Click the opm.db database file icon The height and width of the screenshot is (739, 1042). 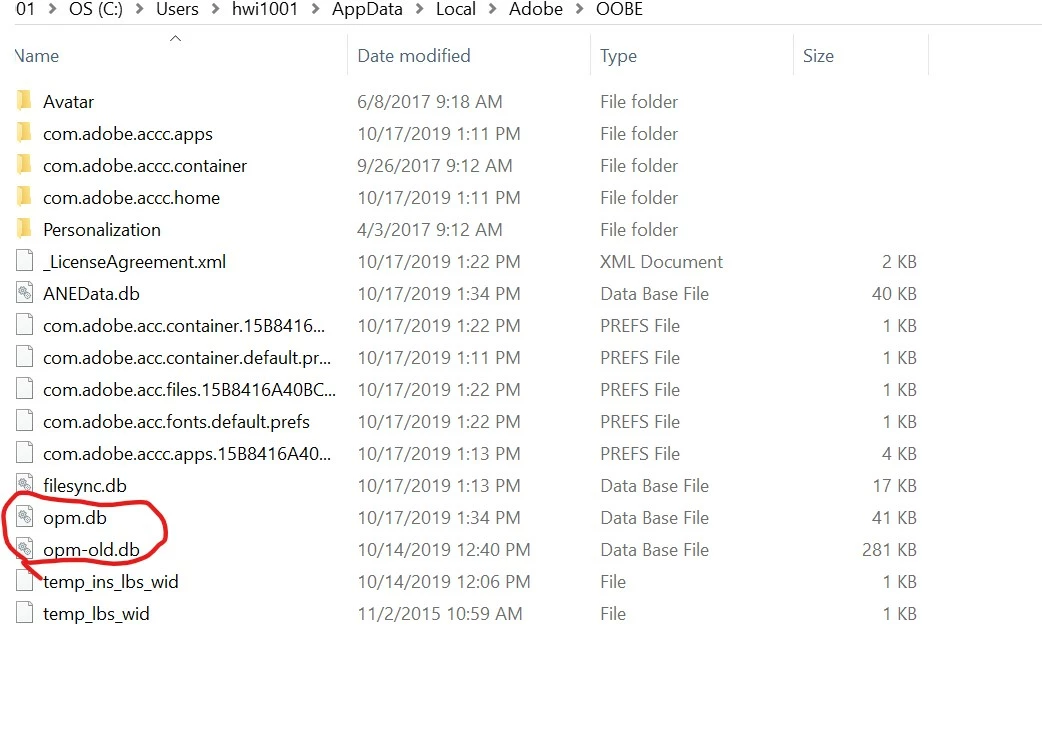click(25, 516)
